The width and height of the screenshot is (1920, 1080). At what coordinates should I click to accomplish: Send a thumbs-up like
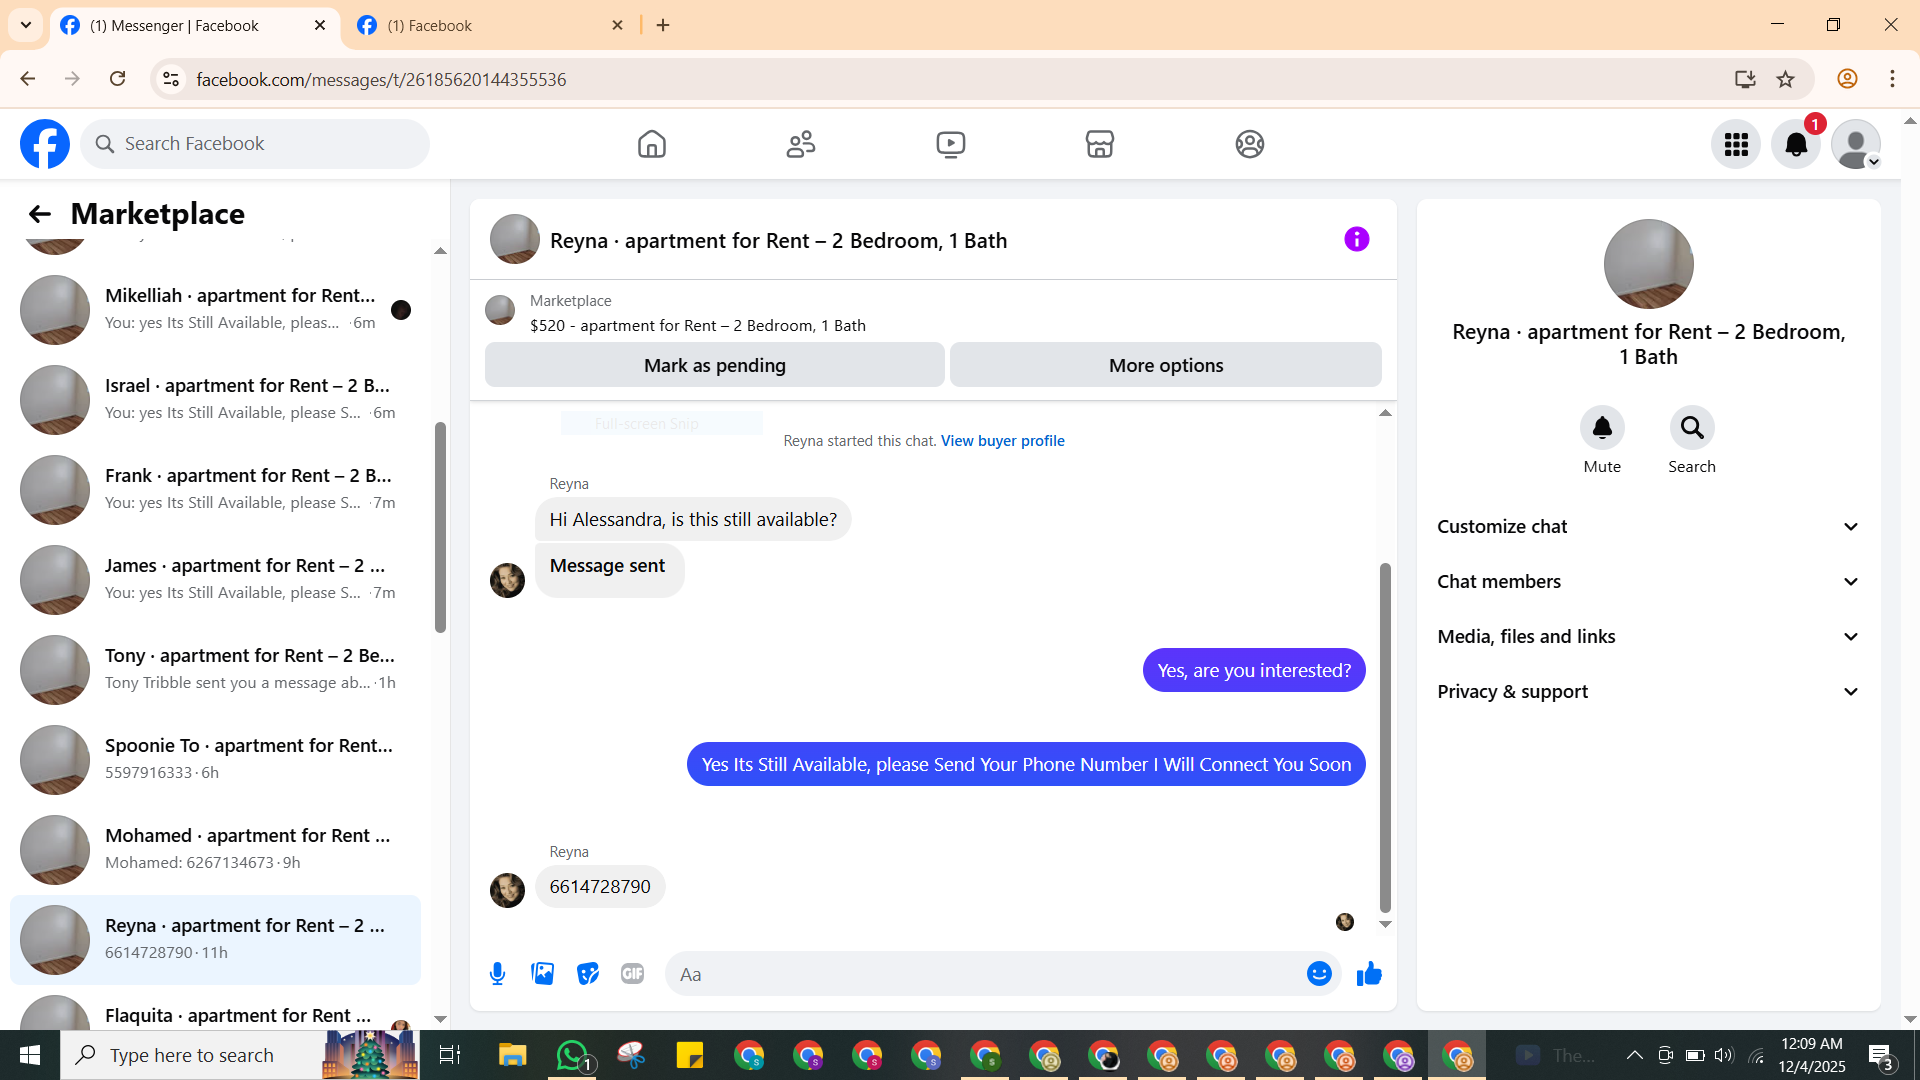click(1369, 974)
